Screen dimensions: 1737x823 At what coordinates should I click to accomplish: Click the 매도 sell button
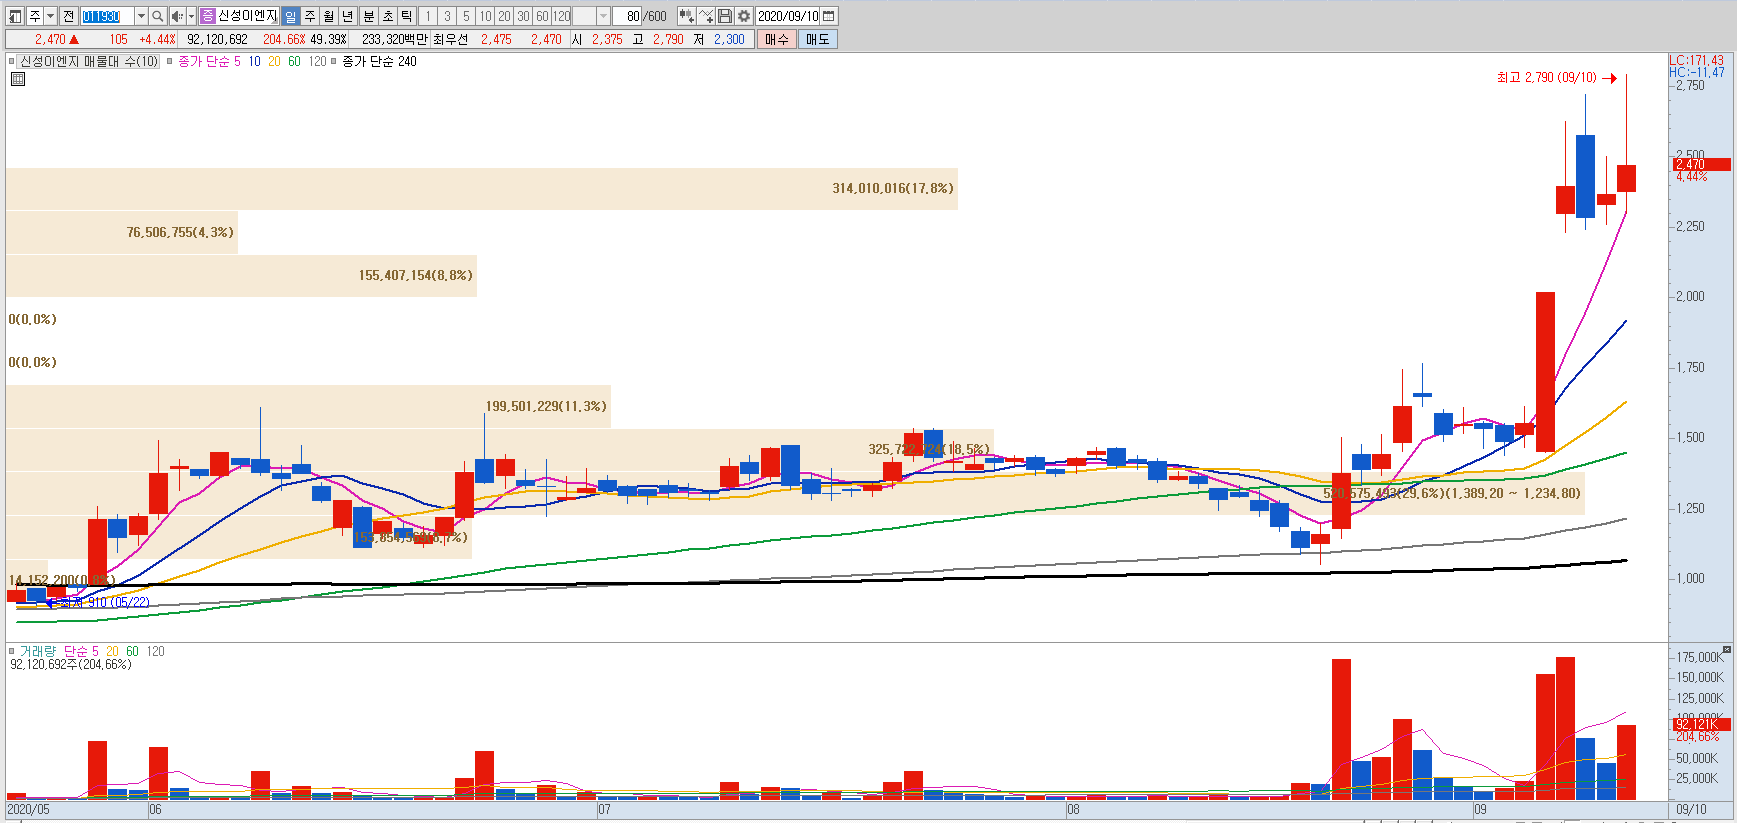point(818,39)
